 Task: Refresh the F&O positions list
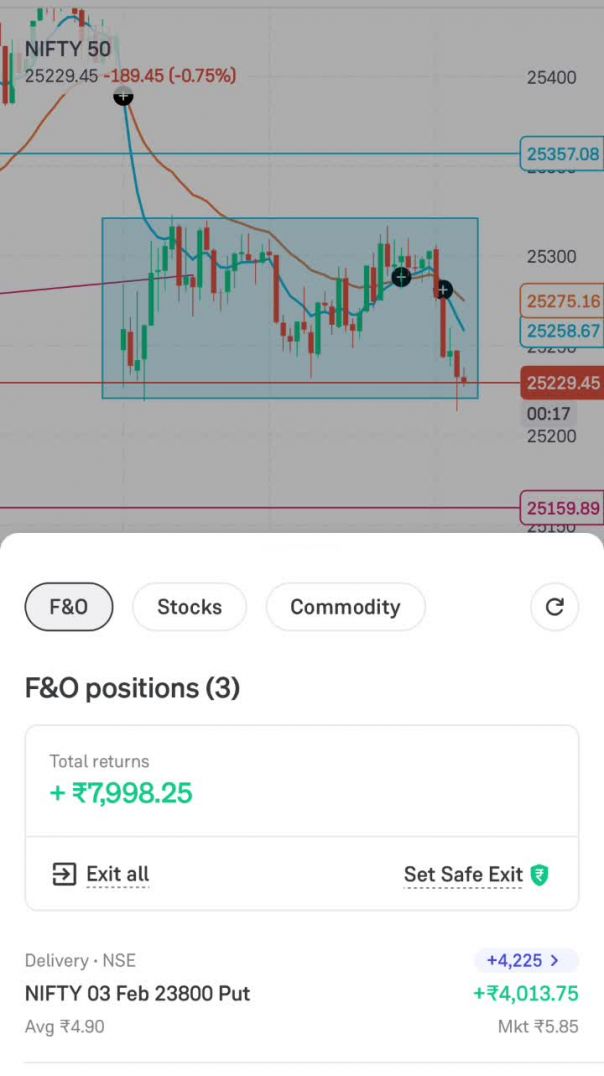[x=554, y=606]
